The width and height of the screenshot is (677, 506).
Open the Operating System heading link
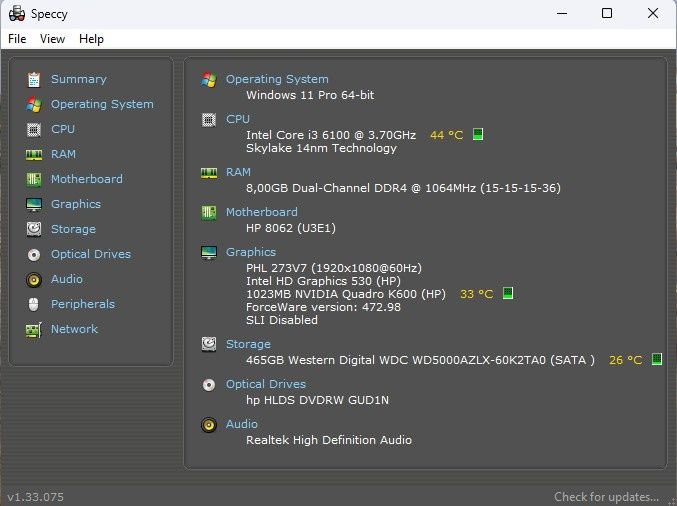click(x=277, y=79)
